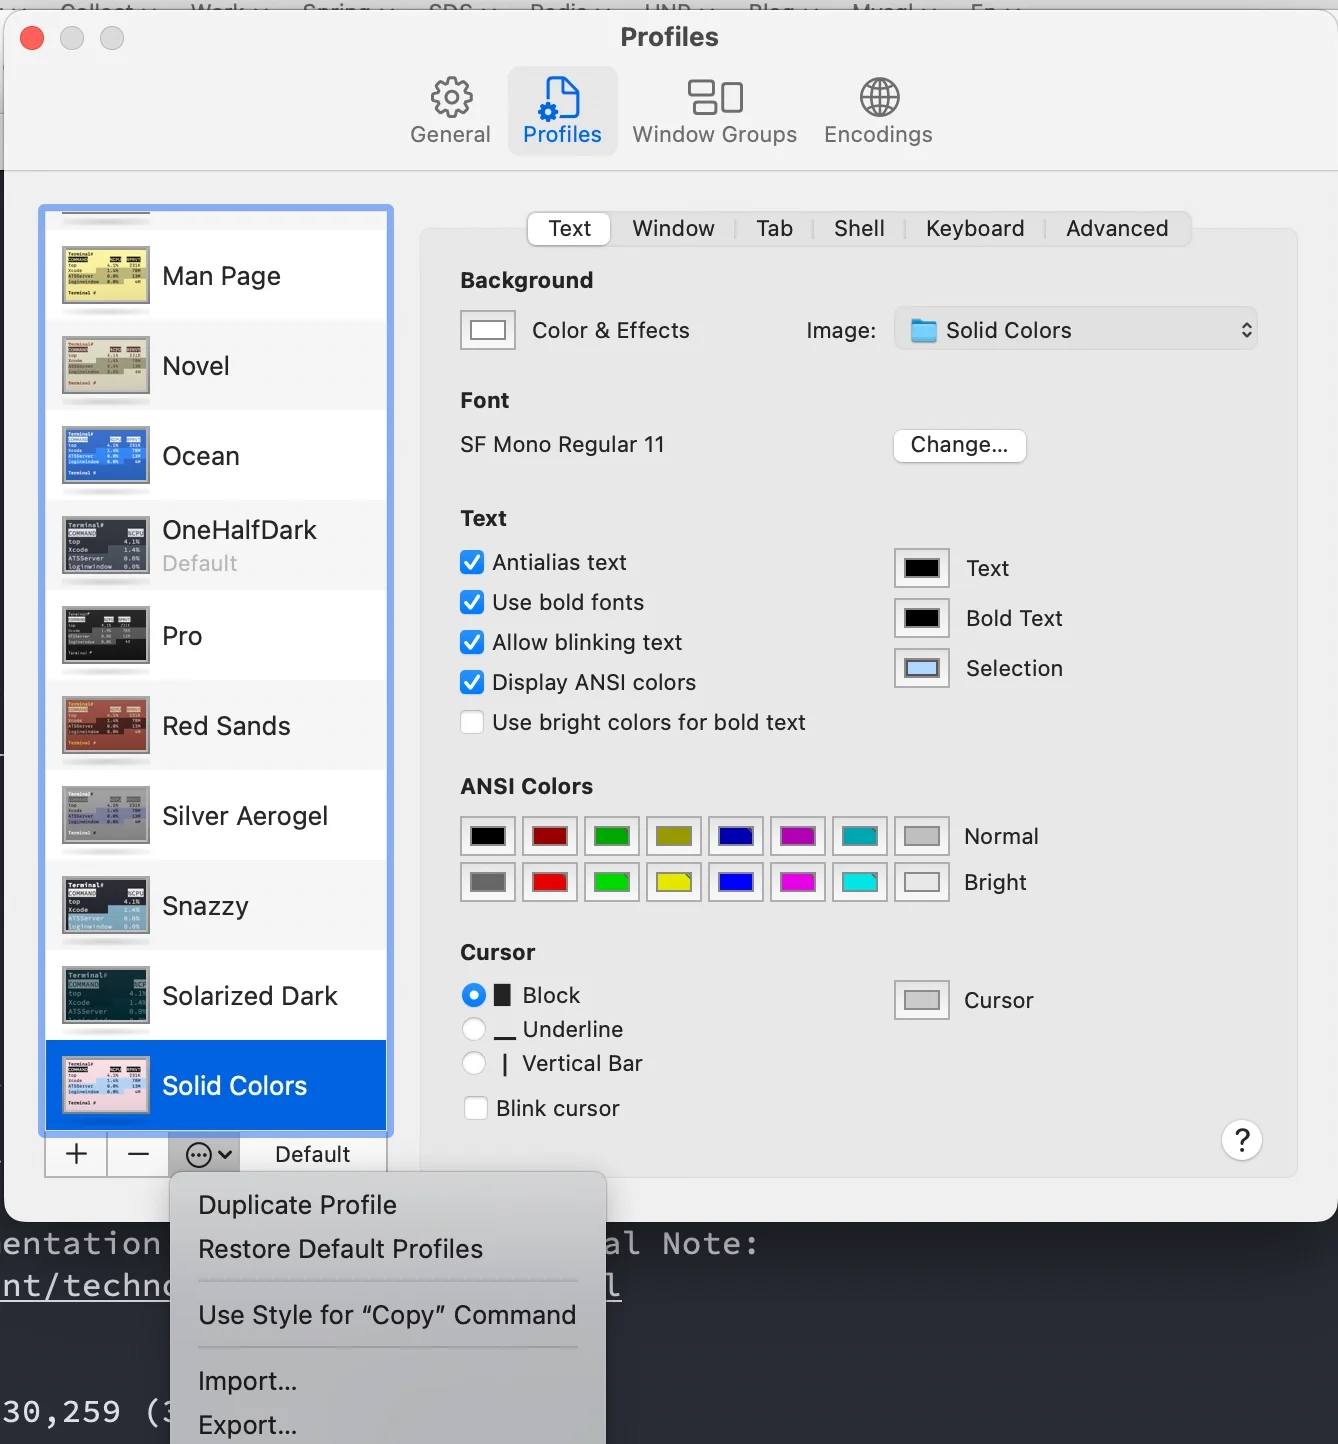1338x1444 pixels.
Task: Open the background Image dropdown
Action: (1075, 330)
